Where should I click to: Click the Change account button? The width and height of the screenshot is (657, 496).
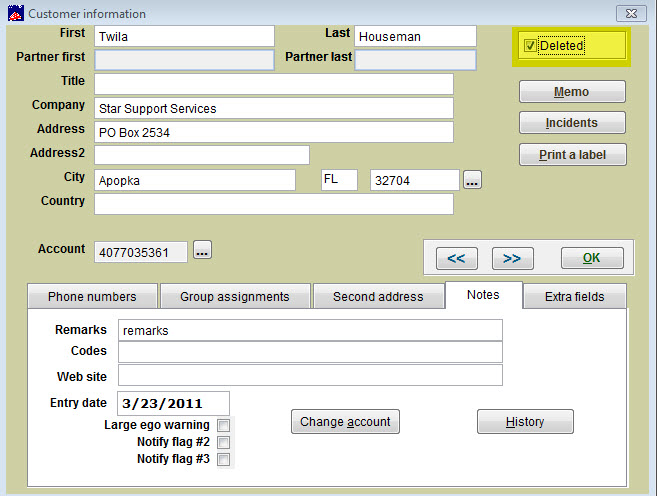click(345, 421)
